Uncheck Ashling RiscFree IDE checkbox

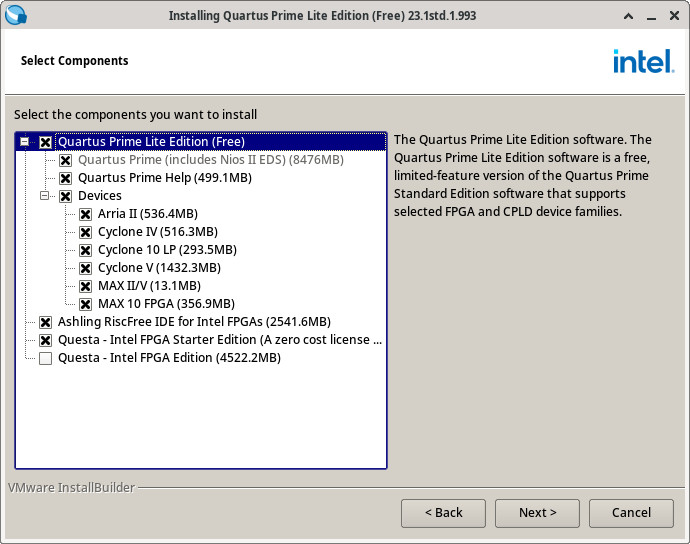point(45,323)
